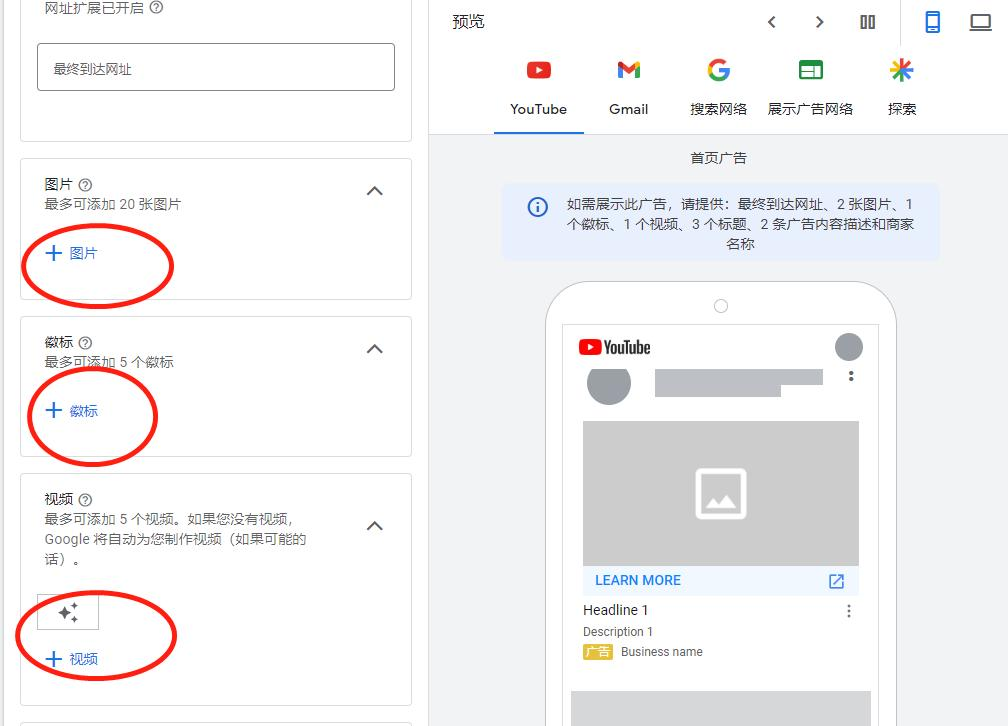The width and height of the screenshot is (1008, 726).
Task: Collapse the 视频 section
Action: (374, 525)
